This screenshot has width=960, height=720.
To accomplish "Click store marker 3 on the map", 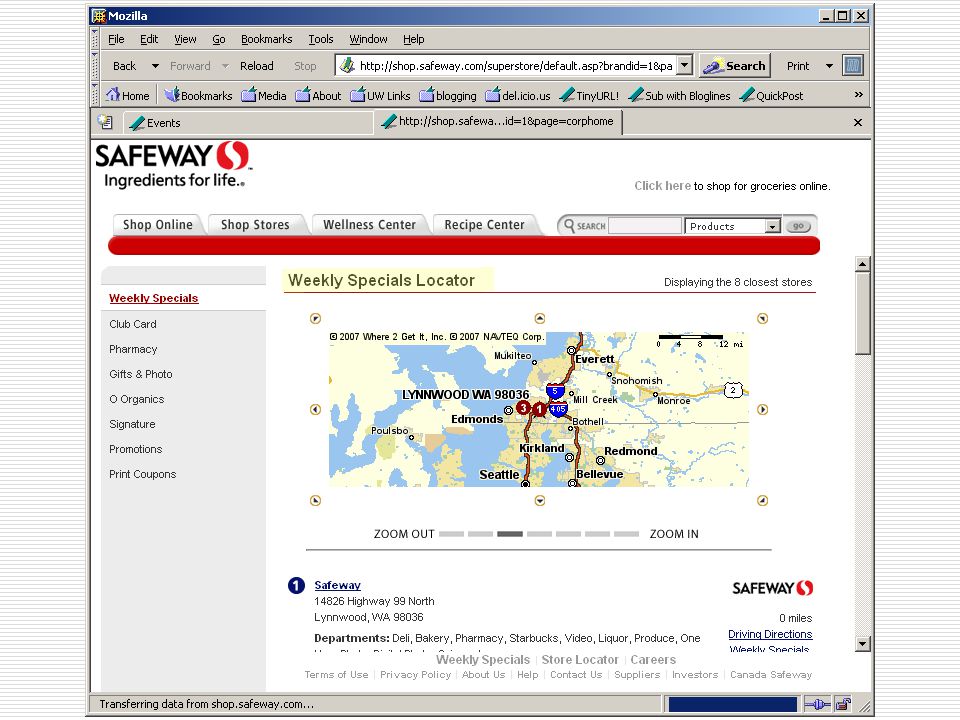I will 523,407.
